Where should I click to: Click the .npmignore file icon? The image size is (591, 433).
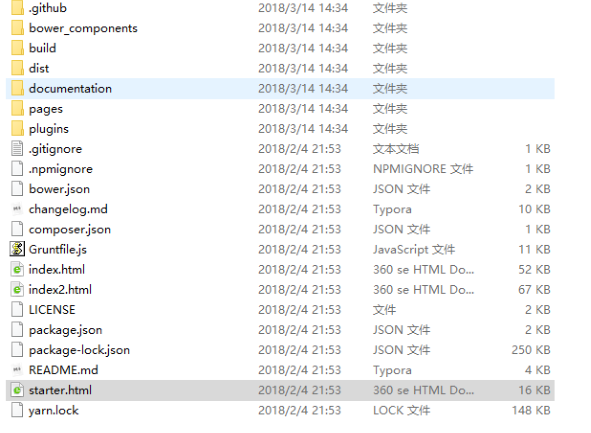click(x=17, y=168)
